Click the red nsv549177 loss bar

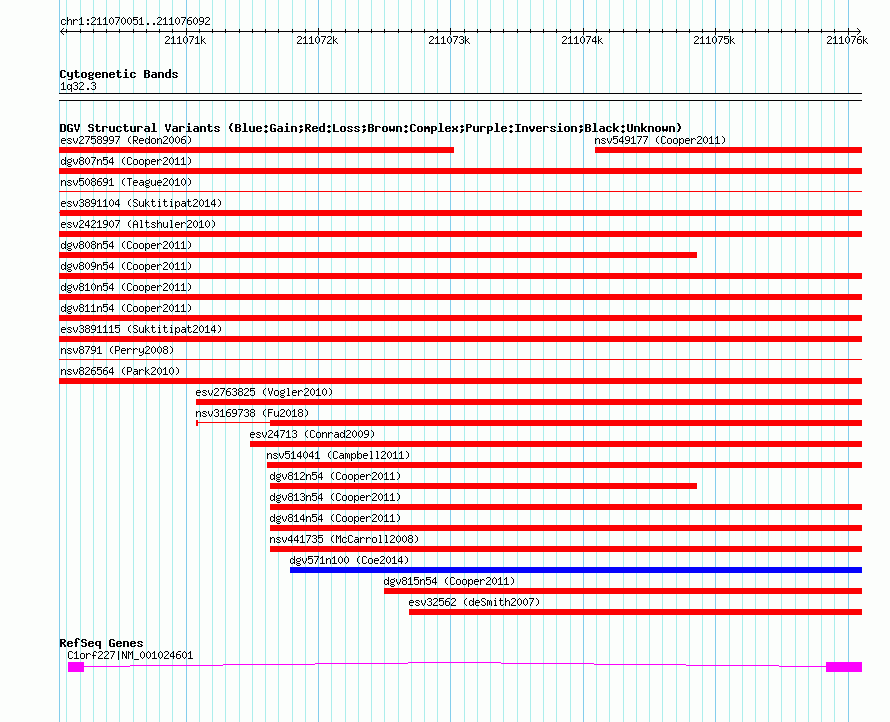click(x=728, y=150)
